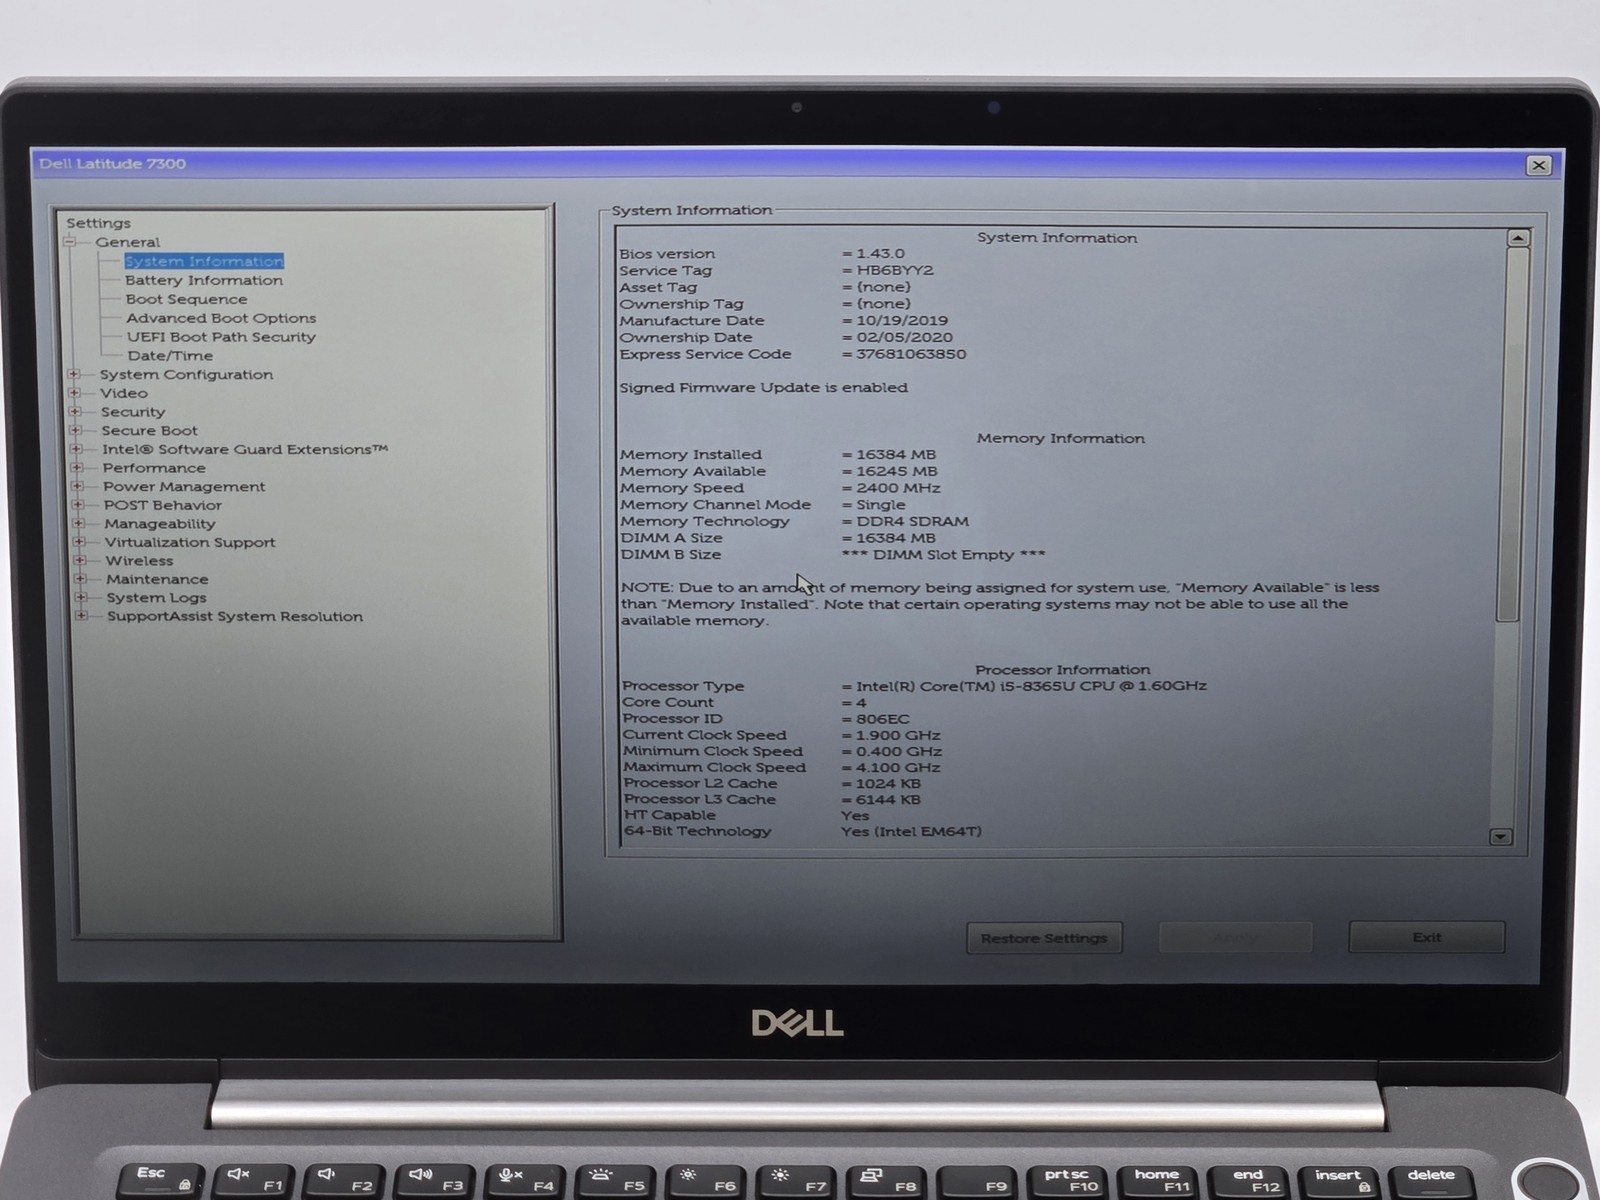Click the Memory Speed 2400 MHz value

point(898,488)
